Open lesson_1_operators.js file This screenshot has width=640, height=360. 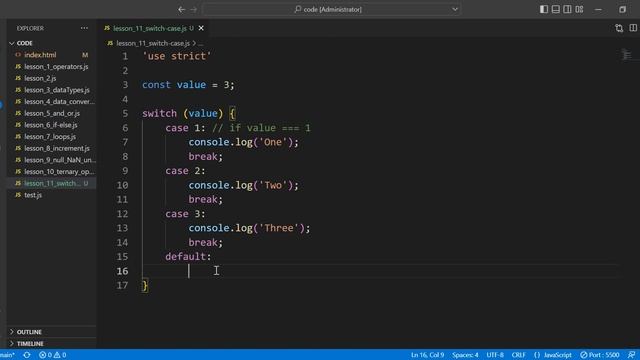(x=51, y=67)
